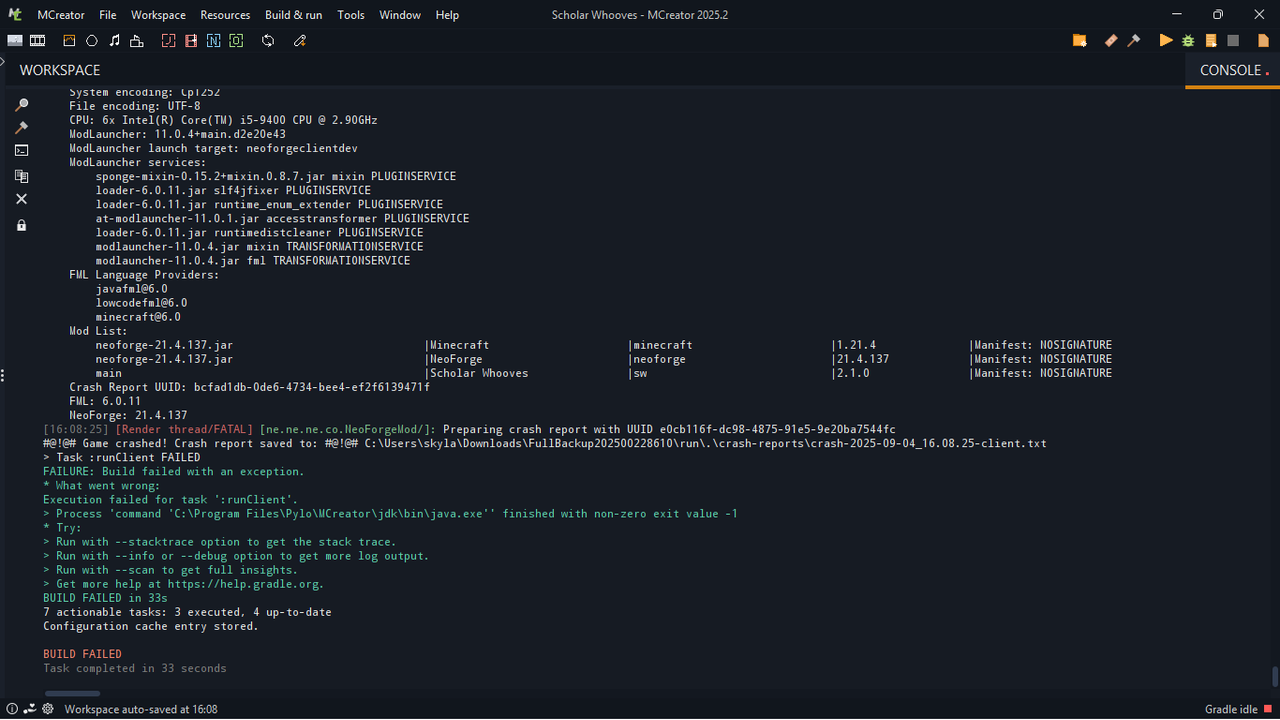The image size is (1280, 720).
Task: Run the server with document-play icon
Action: [x=1211, y=41]
